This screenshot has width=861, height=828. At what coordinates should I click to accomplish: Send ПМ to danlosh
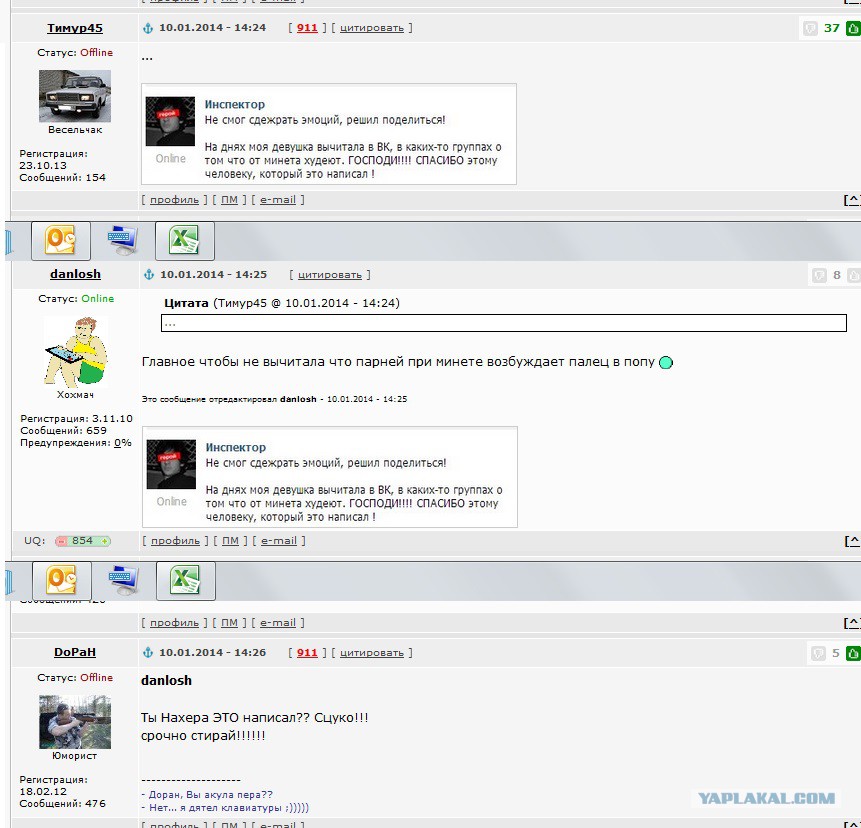click(230, 541)
